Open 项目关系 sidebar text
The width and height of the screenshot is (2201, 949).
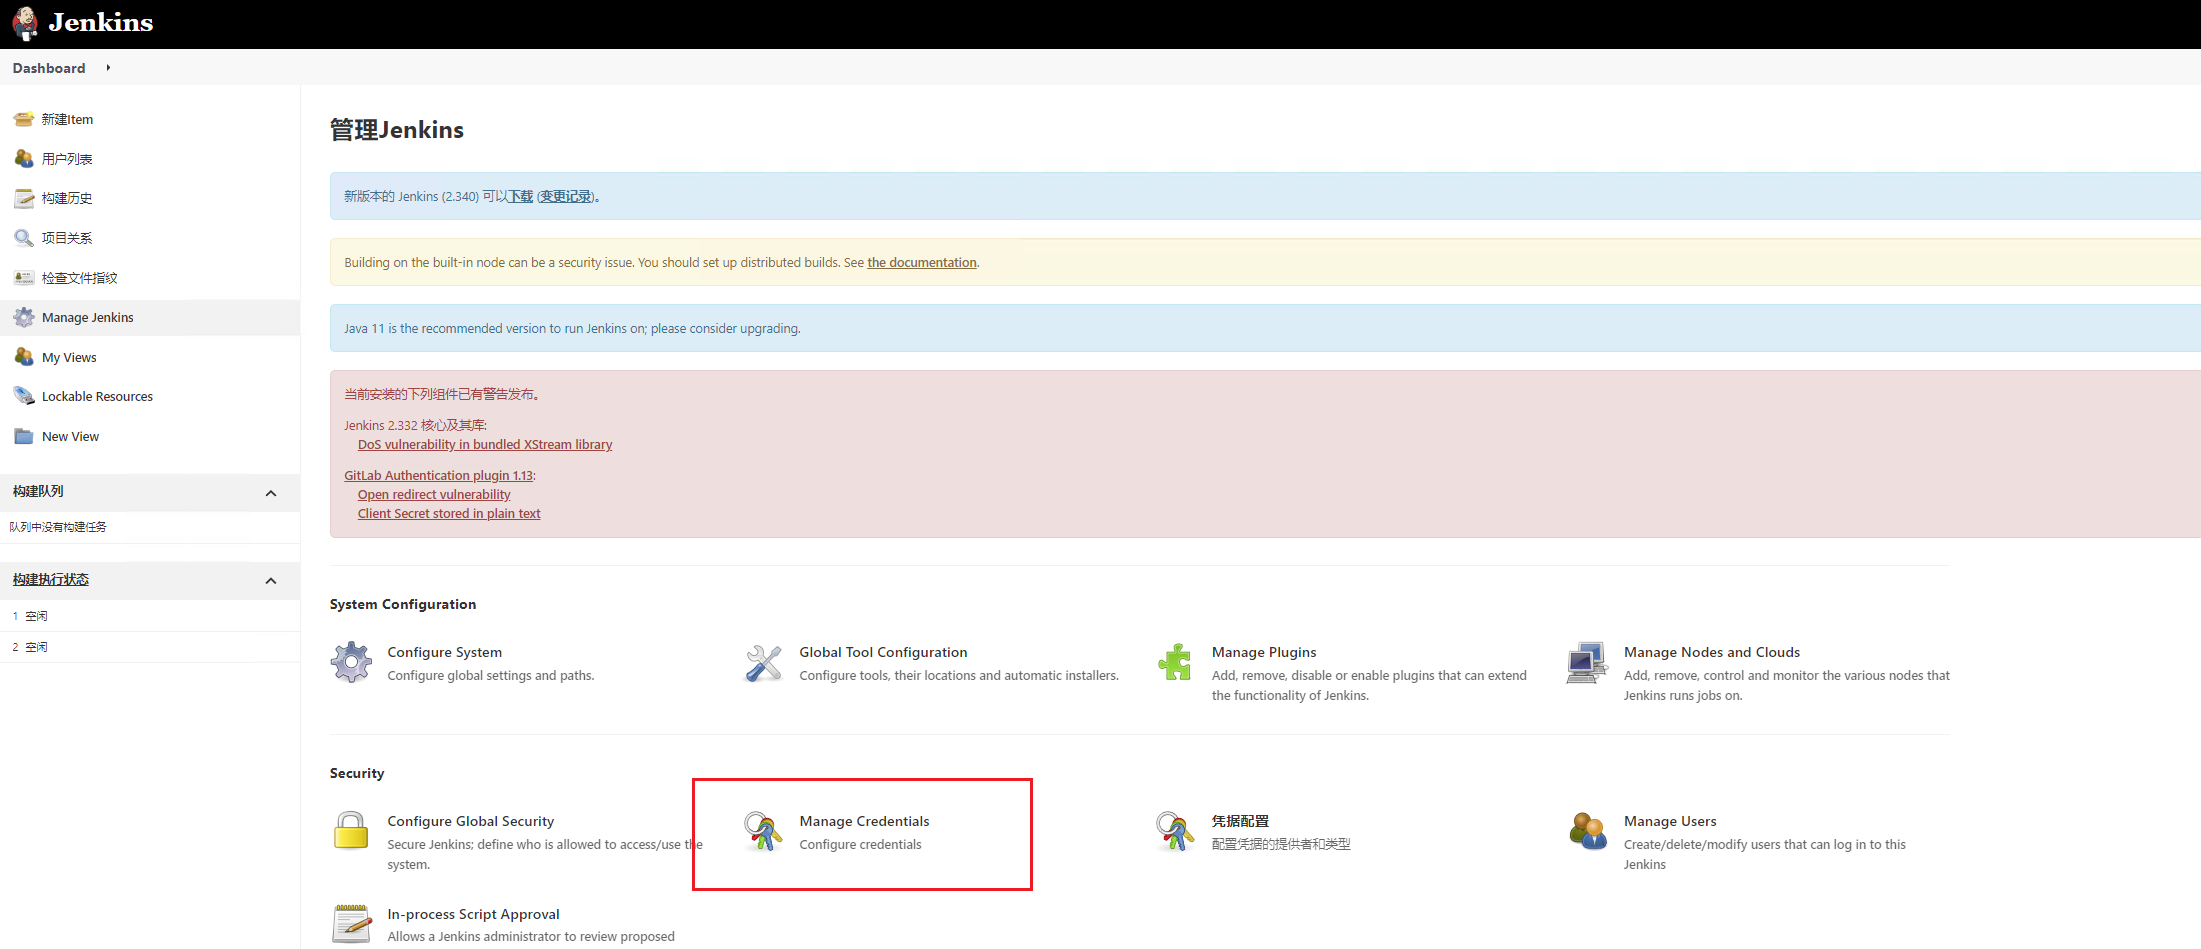pyautogui.click(x=67, y=238)
